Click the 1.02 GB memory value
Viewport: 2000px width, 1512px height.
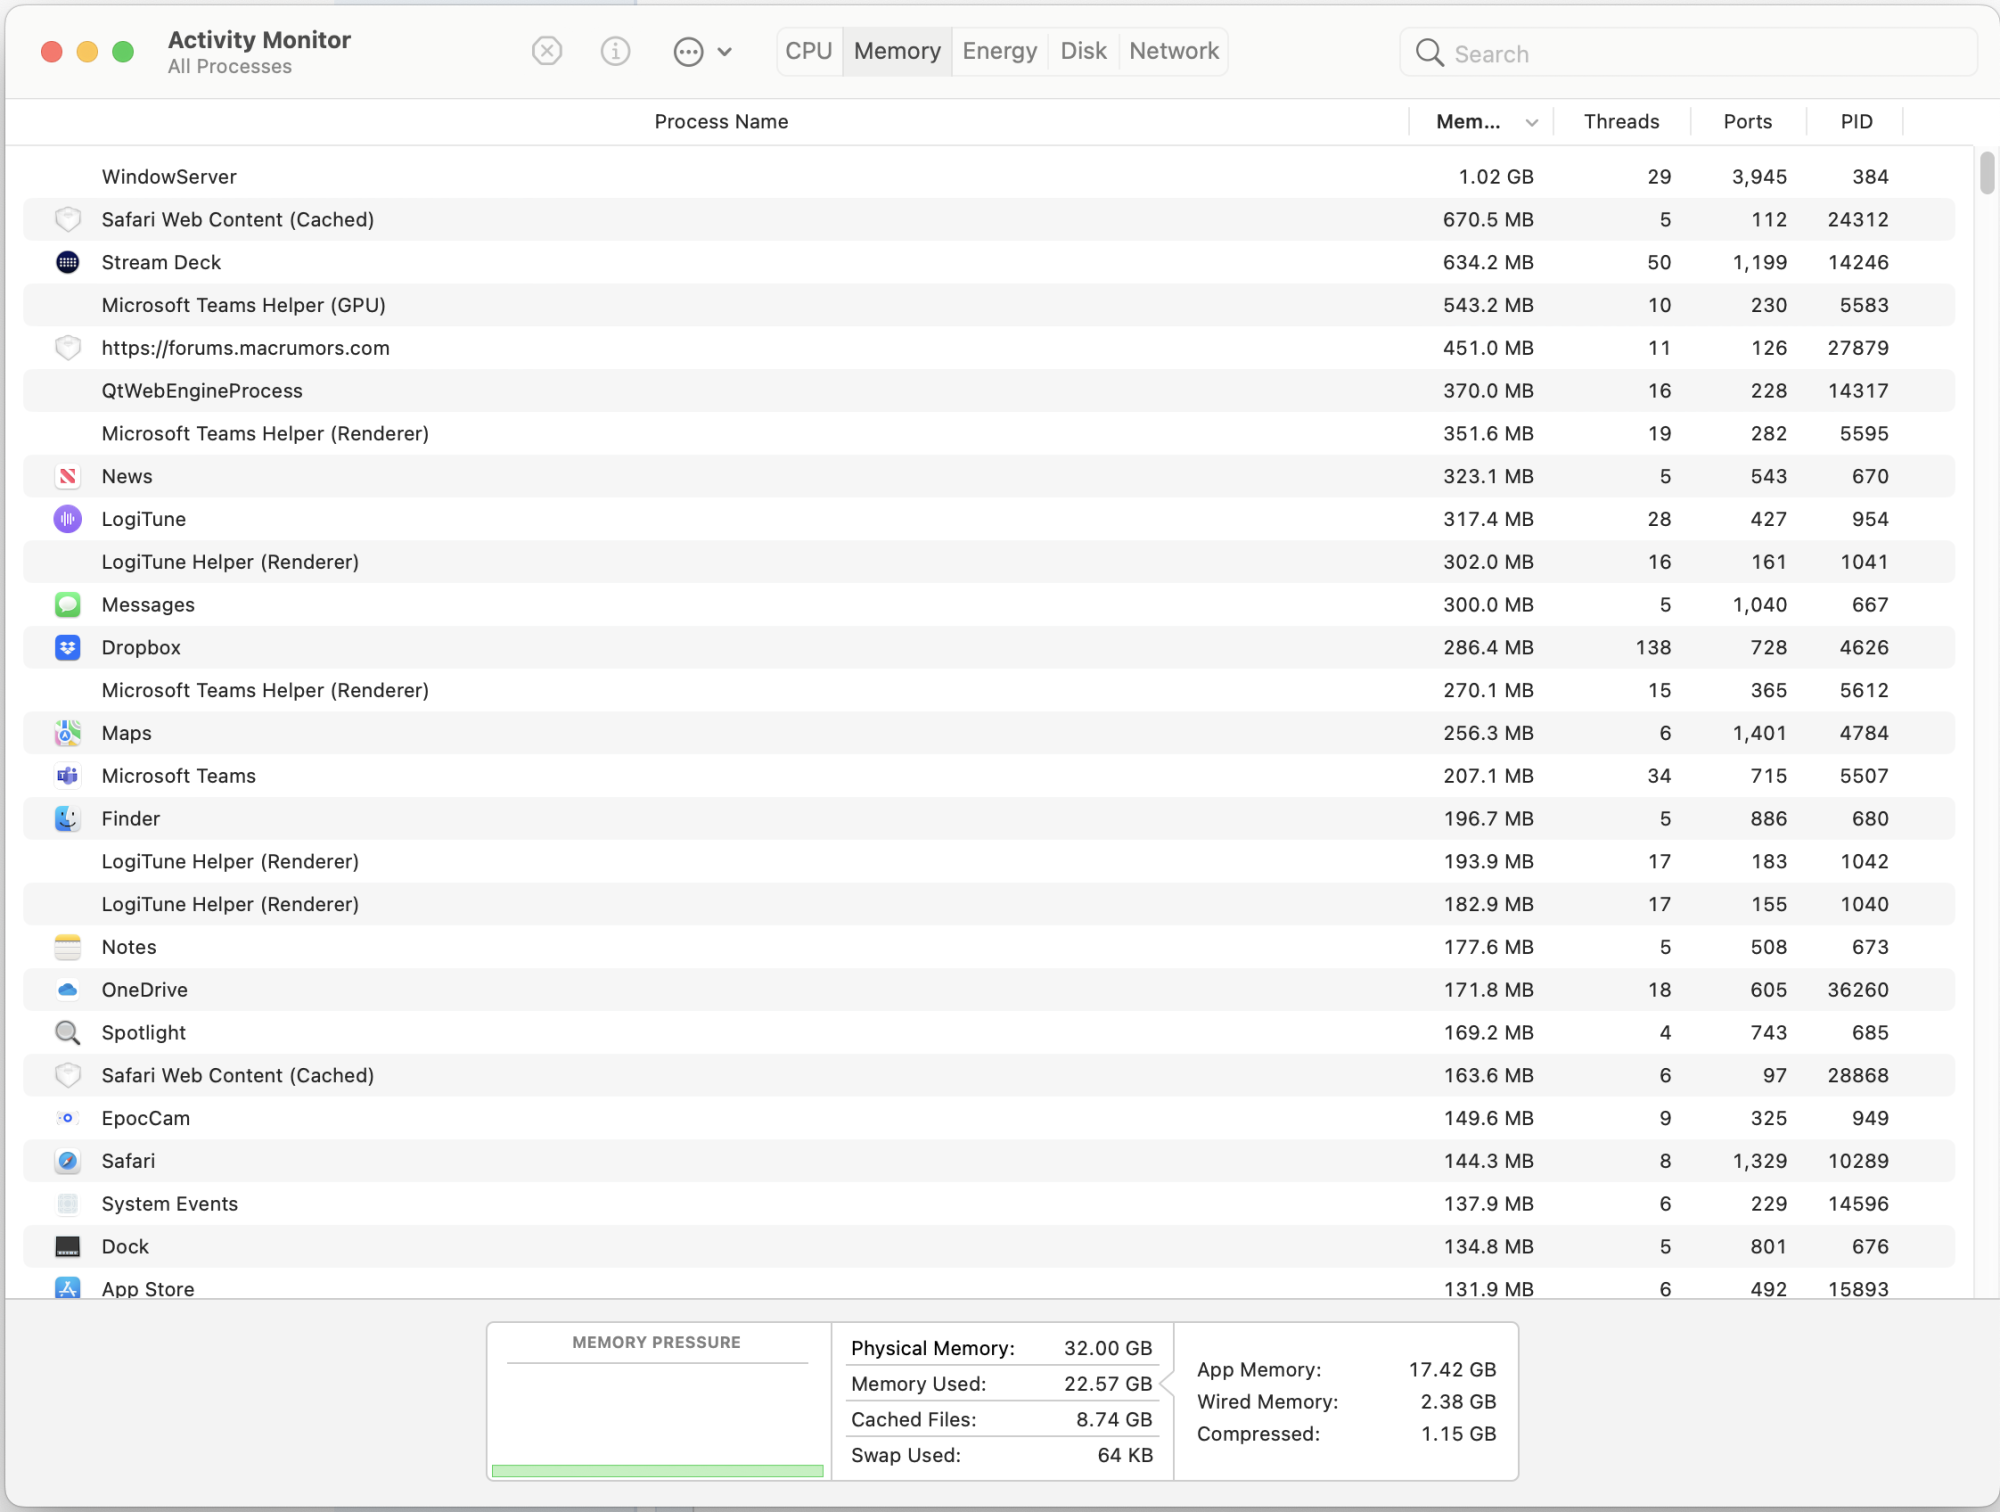(1496, 177)
